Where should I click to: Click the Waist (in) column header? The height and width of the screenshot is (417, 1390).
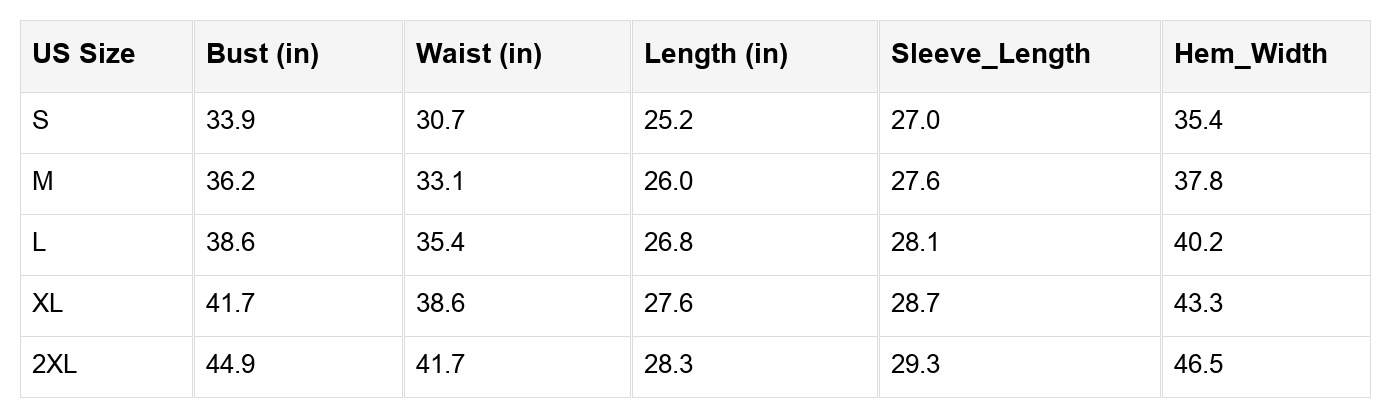click(x=478, y=54)
